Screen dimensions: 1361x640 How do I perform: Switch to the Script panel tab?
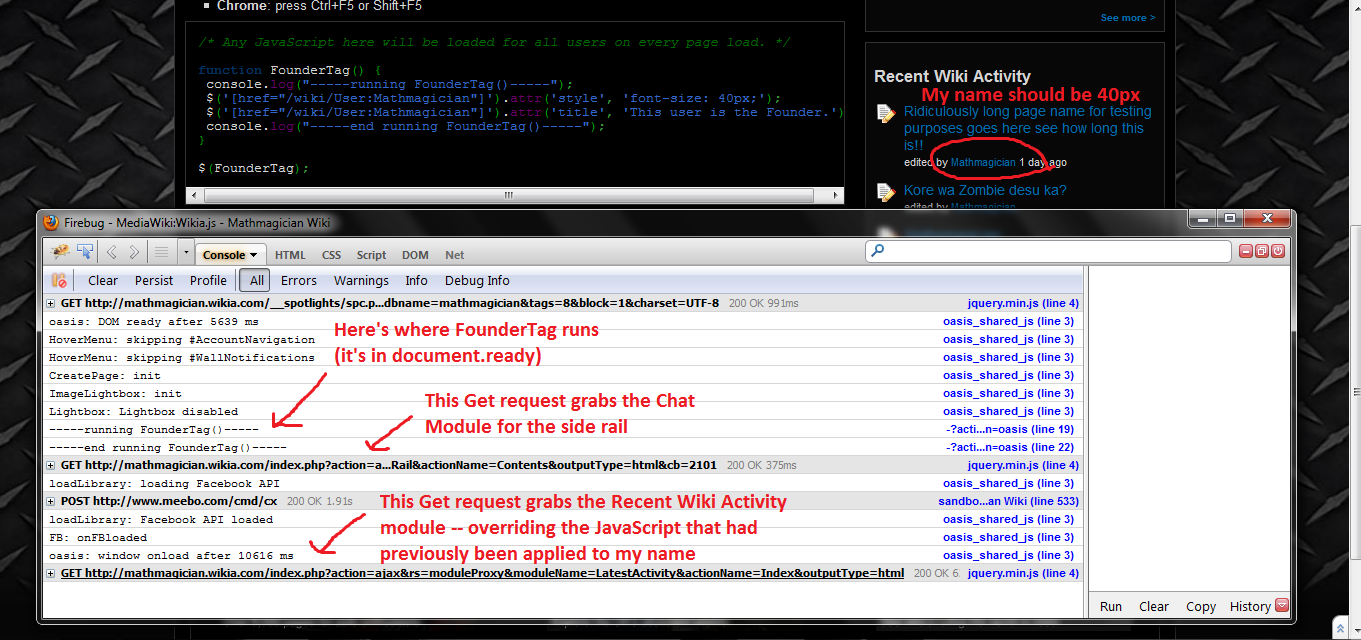point(371,255)
